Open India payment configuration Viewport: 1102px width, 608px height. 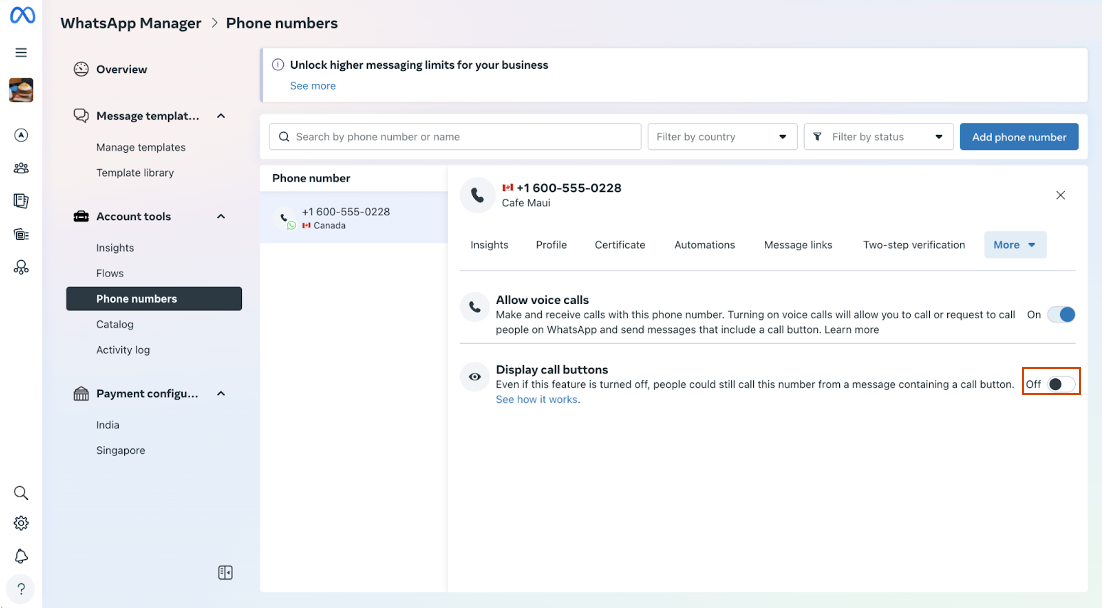point(108,425)
